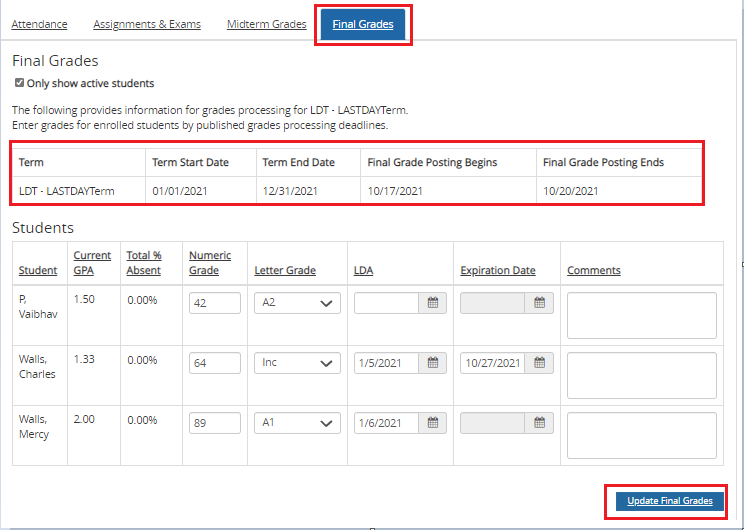
Task: Open LDA calendar picker for Walls, Mercy
Action: 433,423
